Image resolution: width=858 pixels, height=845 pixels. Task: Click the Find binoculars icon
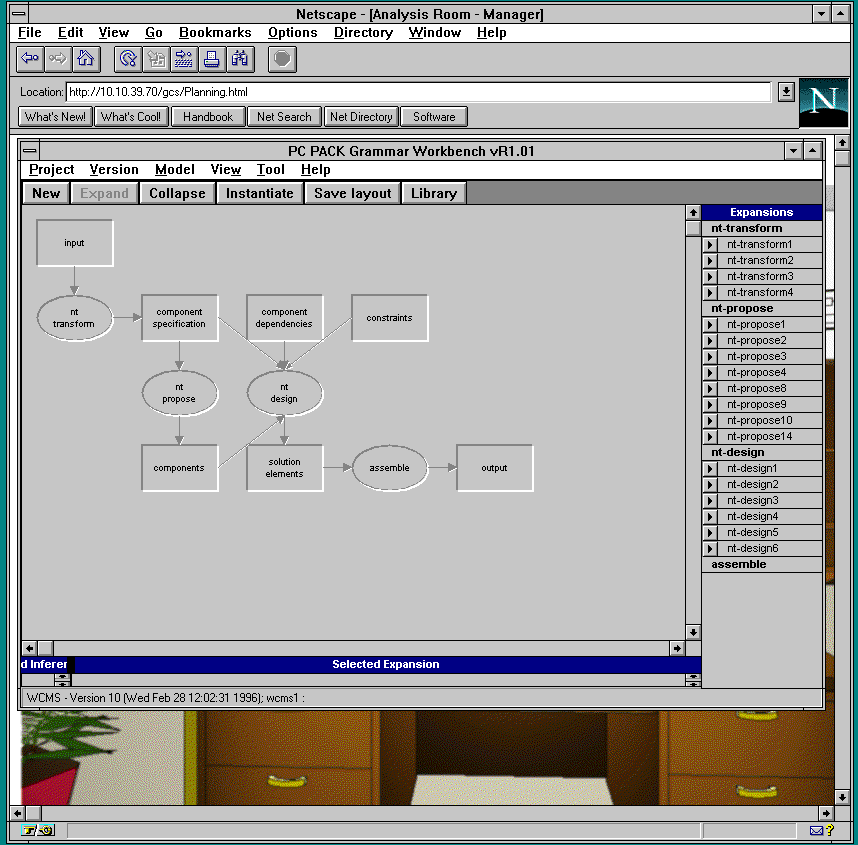pos(240,59)
